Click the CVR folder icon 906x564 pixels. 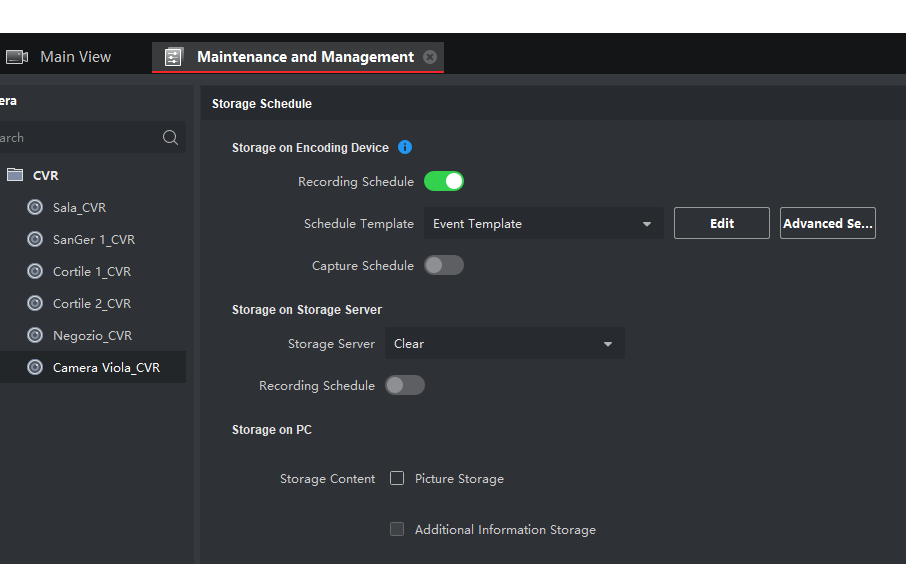[x=15, y=175]
